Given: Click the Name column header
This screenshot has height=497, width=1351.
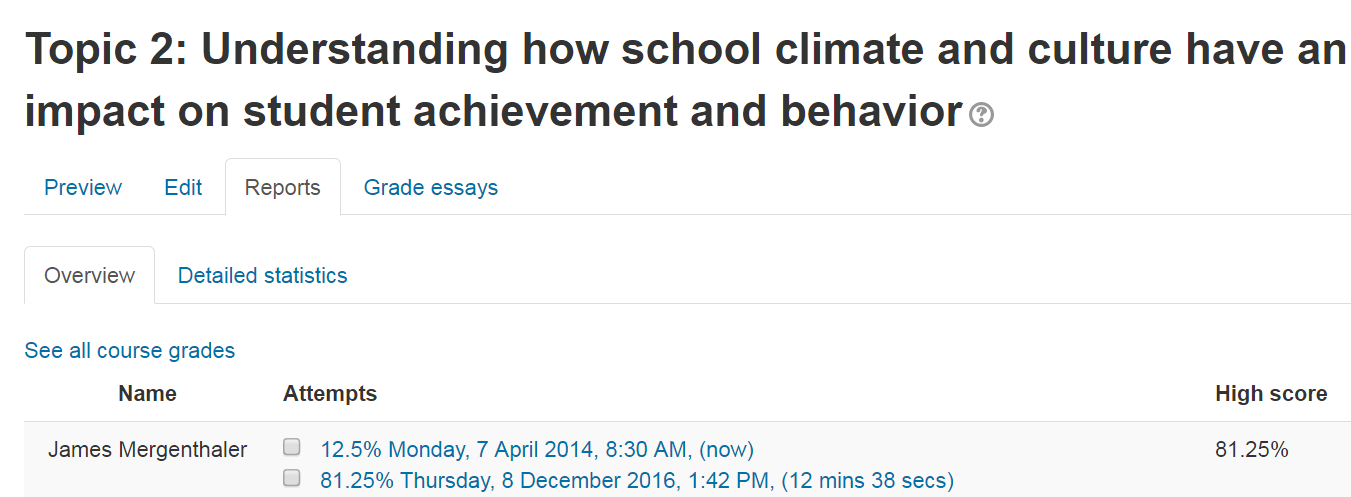Looking at the screenshot, I should click(147, 394).
